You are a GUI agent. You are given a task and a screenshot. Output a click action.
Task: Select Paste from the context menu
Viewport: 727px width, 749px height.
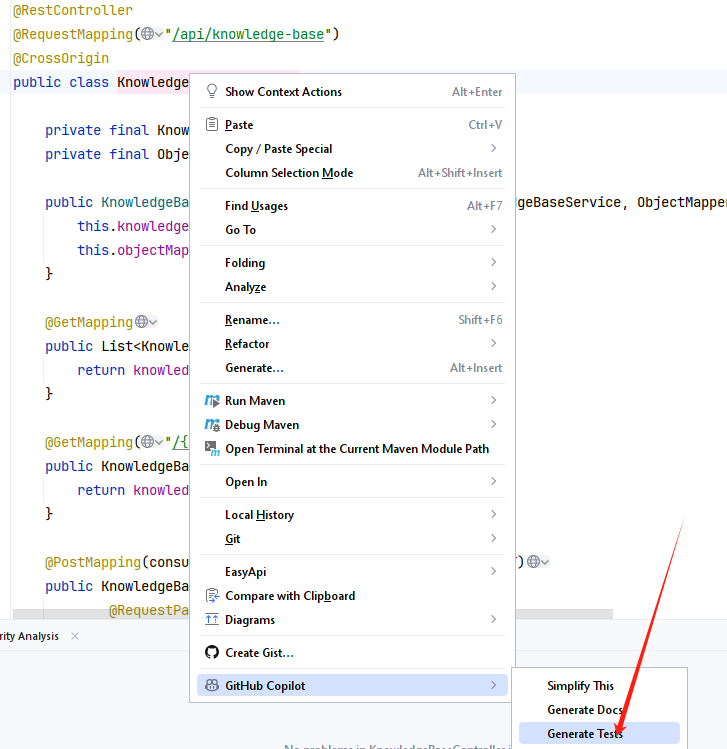pyautogui.click(x=352, y=125)
